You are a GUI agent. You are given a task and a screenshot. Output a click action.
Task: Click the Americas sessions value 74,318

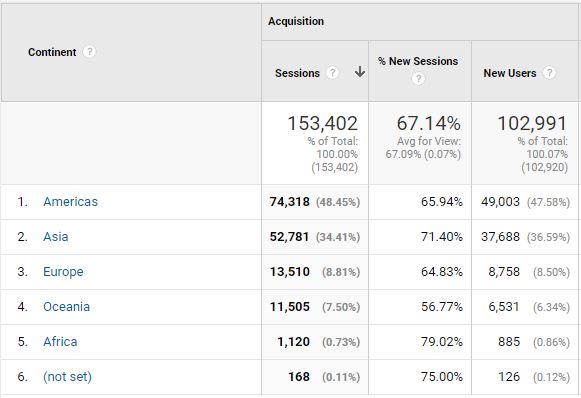[289, 202]
